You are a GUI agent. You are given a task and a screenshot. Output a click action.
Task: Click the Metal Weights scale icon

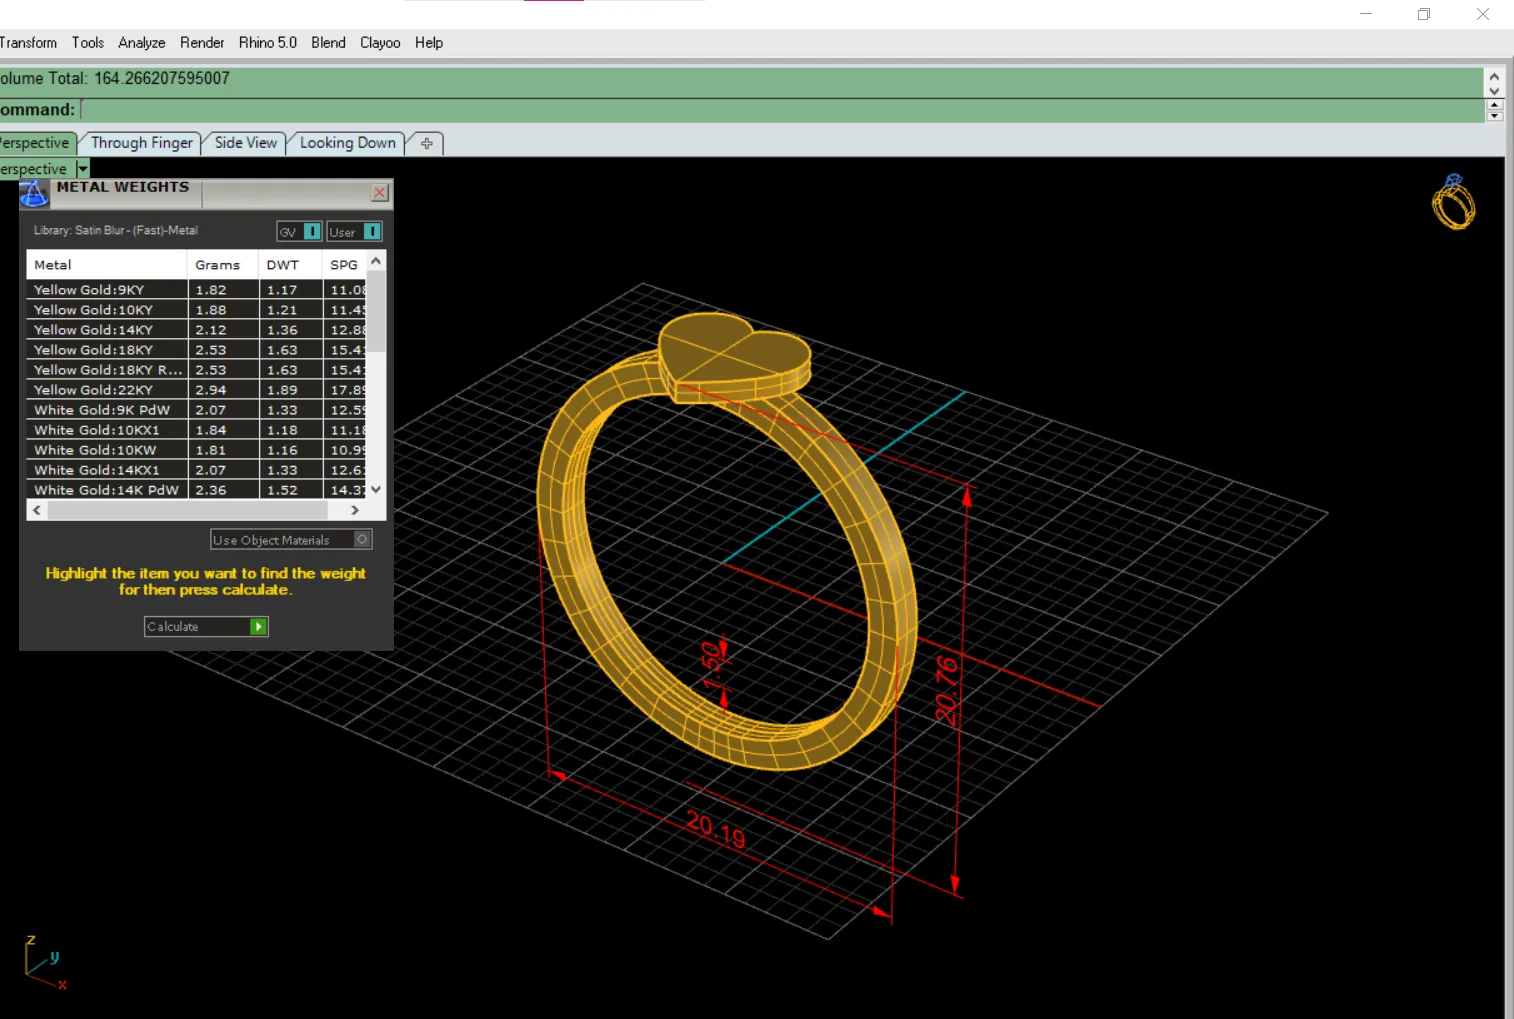point(34,193)
